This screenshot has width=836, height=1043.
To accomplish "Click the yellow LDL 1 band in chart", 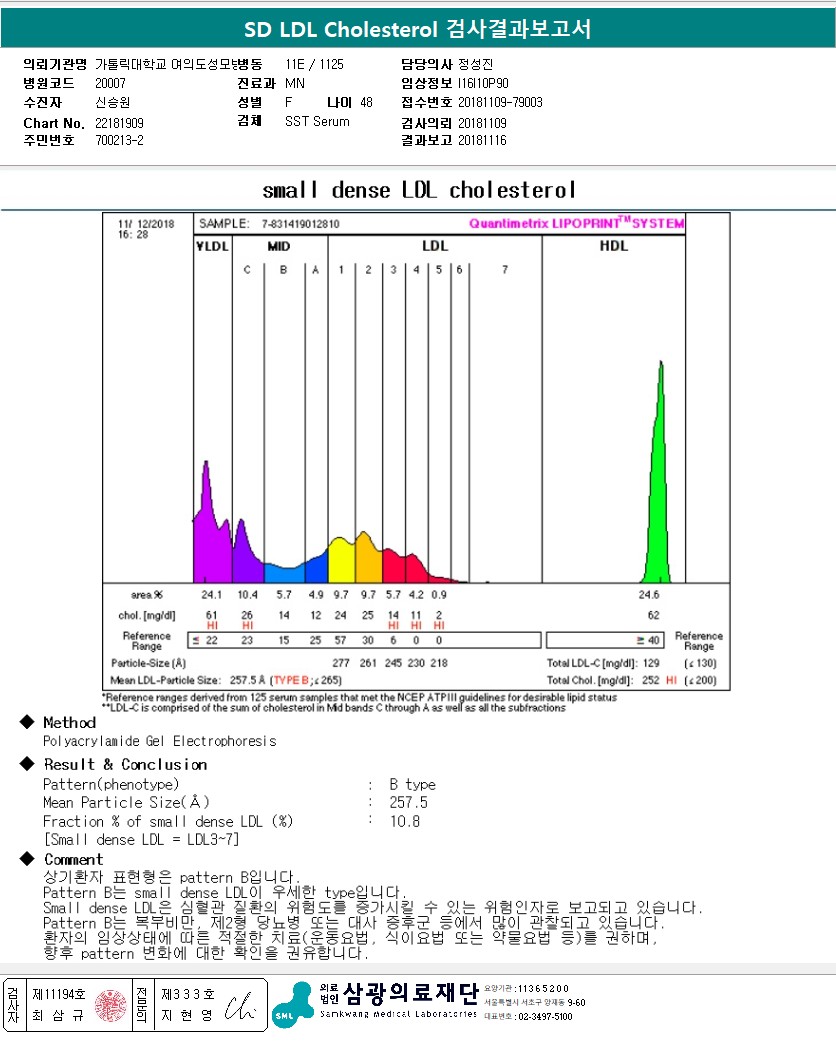I will pos(341,560).
